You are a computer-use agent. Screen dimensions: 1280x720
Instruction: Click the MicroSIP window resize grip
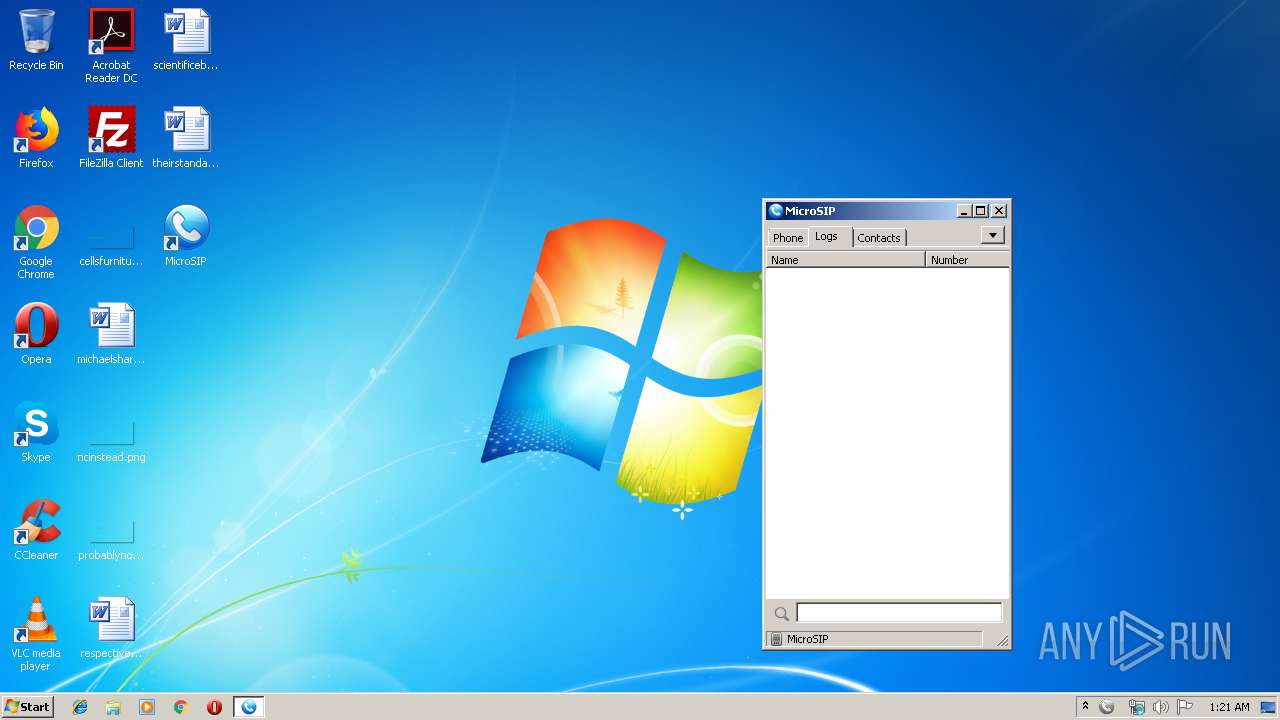click(1002, 640)
